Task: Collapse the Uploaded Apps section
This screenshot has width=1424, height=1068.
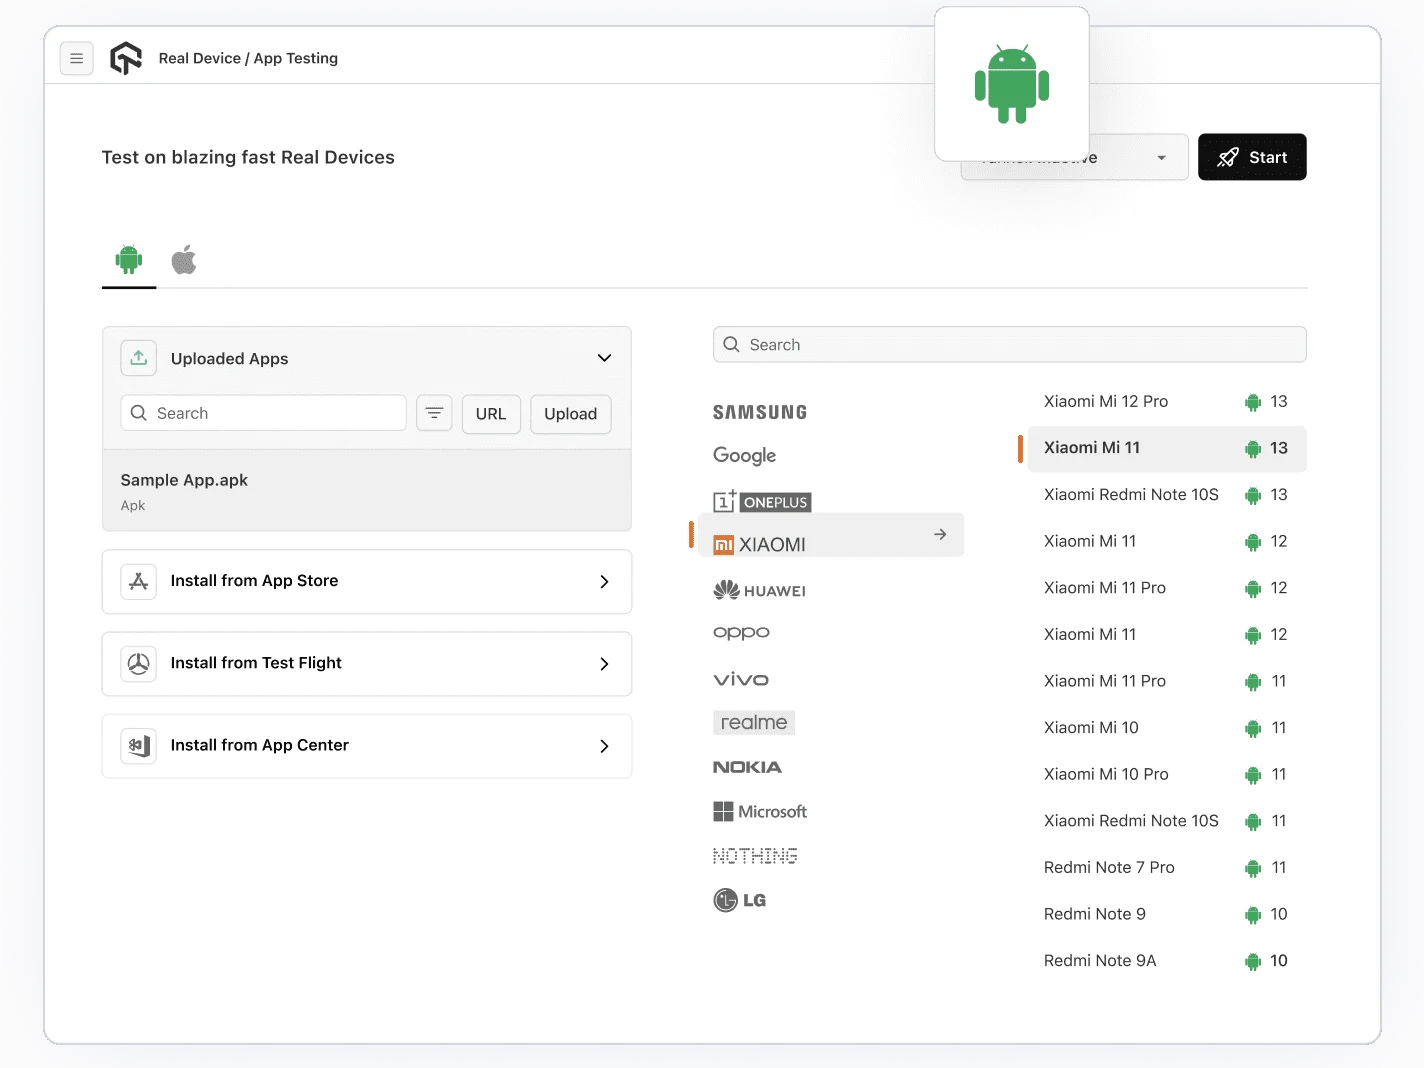Action: (x=604, y=357)
